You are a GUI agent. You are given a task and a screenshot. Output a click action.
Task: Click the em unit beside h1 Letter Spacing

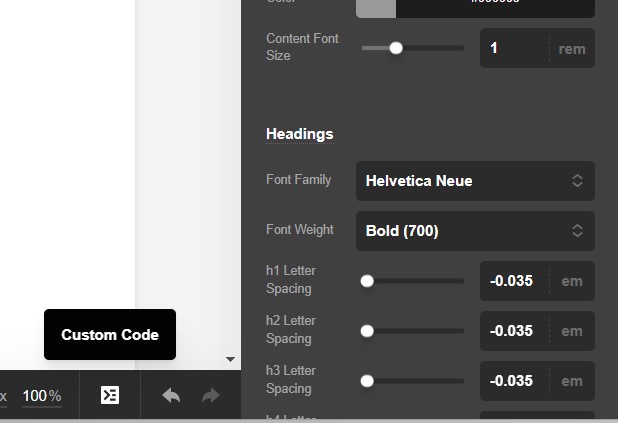pyautogui.click(x=572, y=281)
